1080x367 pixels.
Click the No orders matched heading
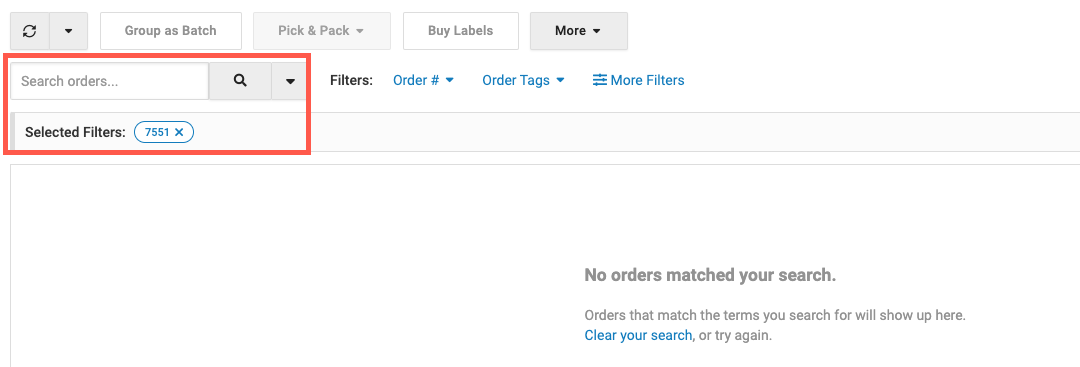710,275
